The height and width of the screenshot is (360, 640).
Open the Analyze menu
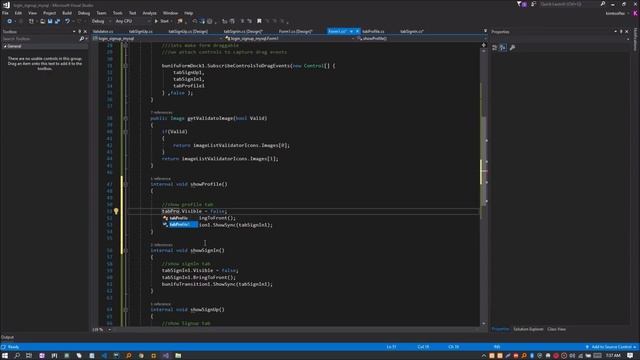(x=149, y=13)
